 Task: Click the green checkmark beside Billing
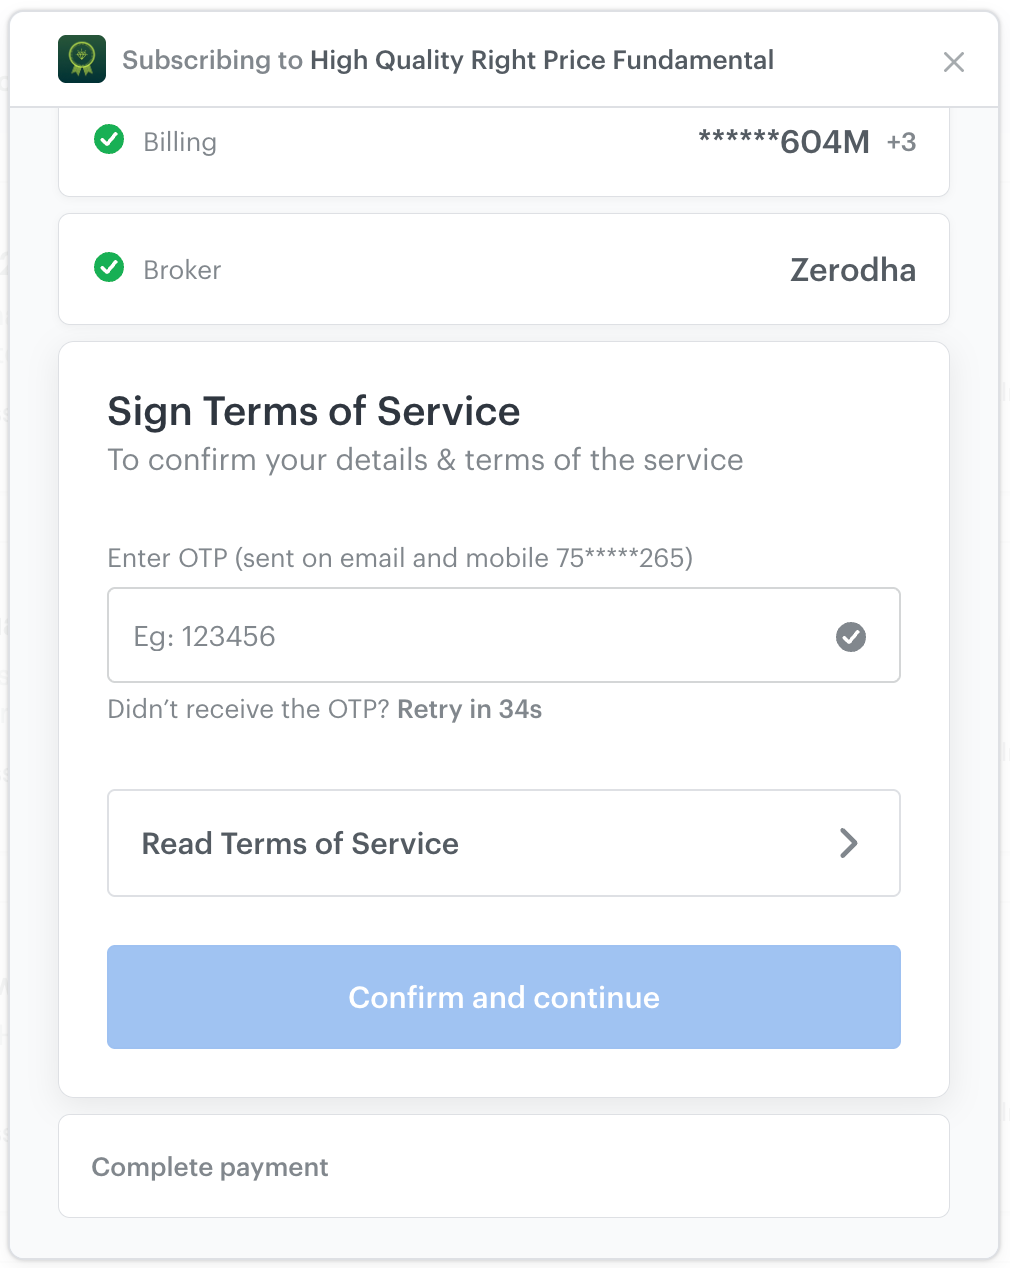tap(109, 139)
